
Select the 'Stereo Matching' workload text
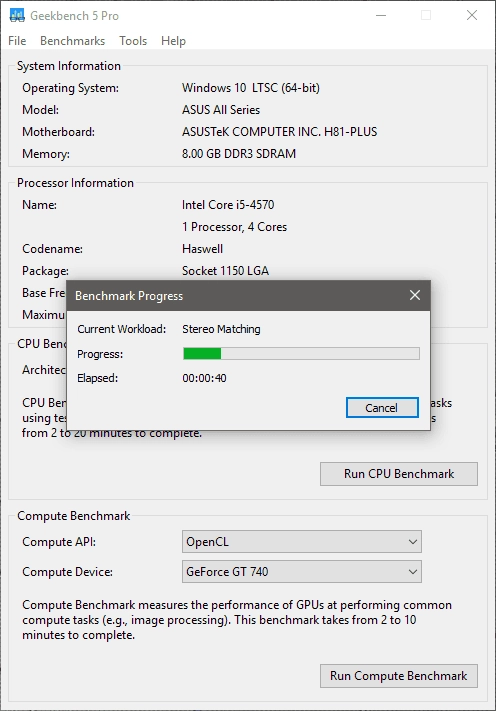pos(221,329)
